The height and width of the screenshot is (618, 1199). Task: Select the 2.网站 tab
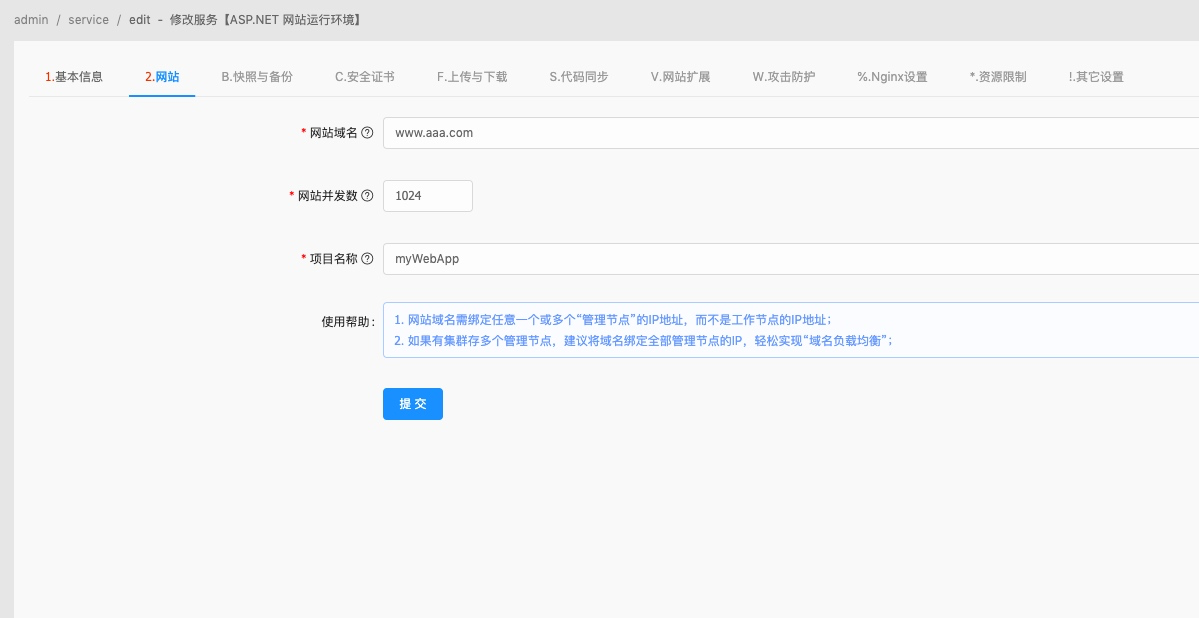pos(161,75)
